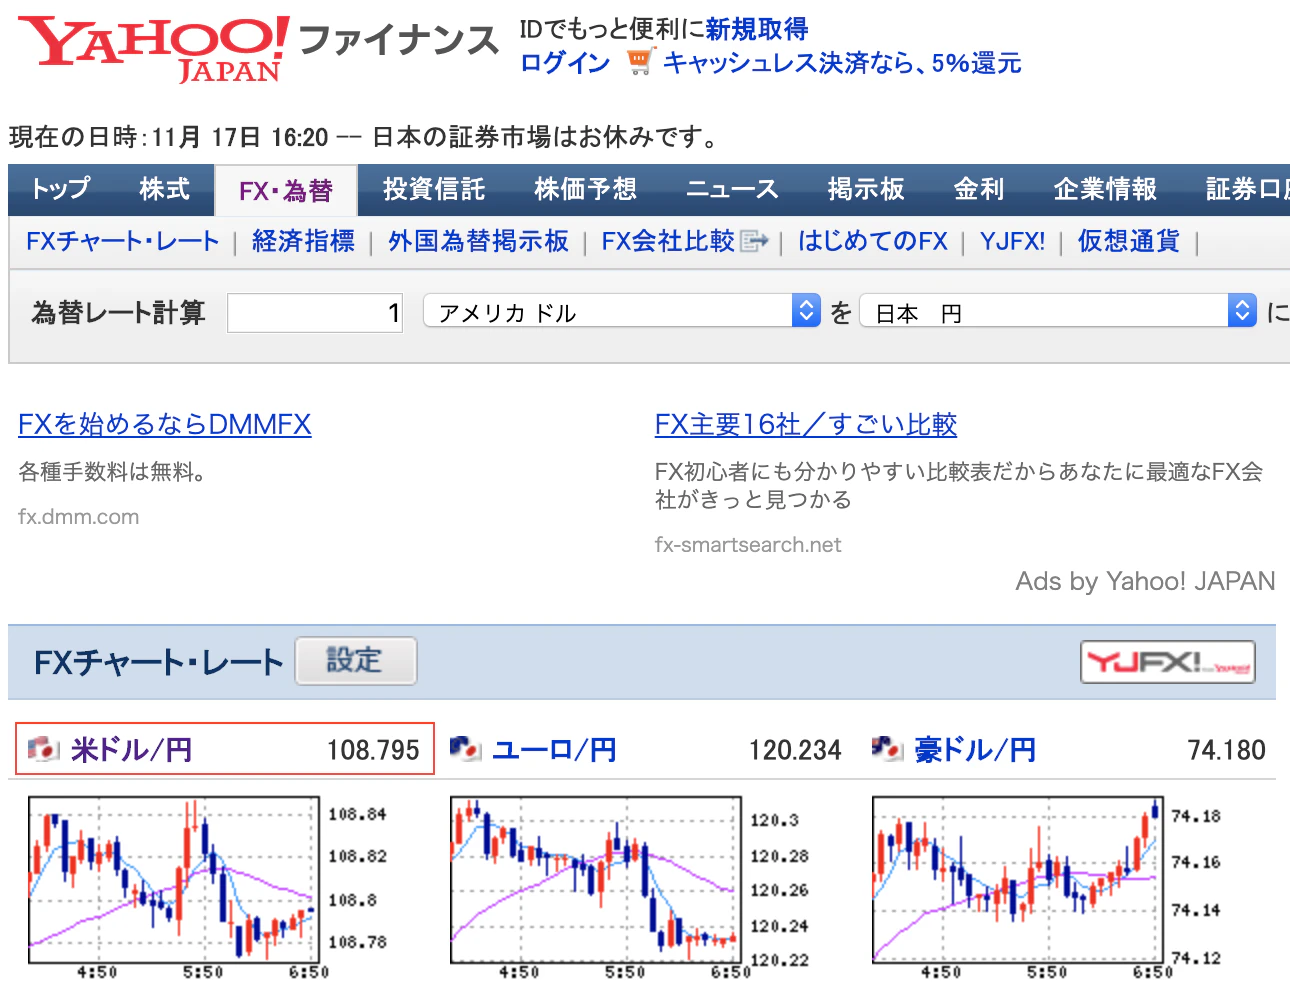Click the ユーロ/円 candlestick chart
The image size is (1290, 998).
[630, 889]
